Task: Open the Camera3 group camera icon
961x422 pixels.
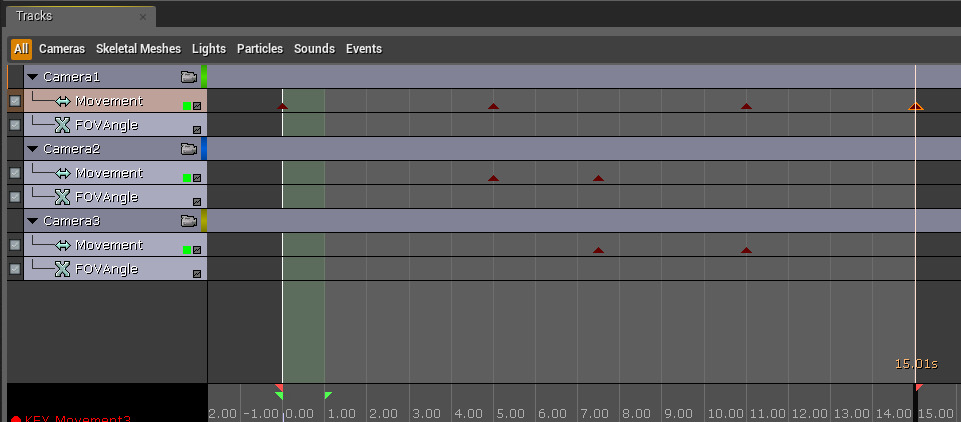Action: click(189, 220)
